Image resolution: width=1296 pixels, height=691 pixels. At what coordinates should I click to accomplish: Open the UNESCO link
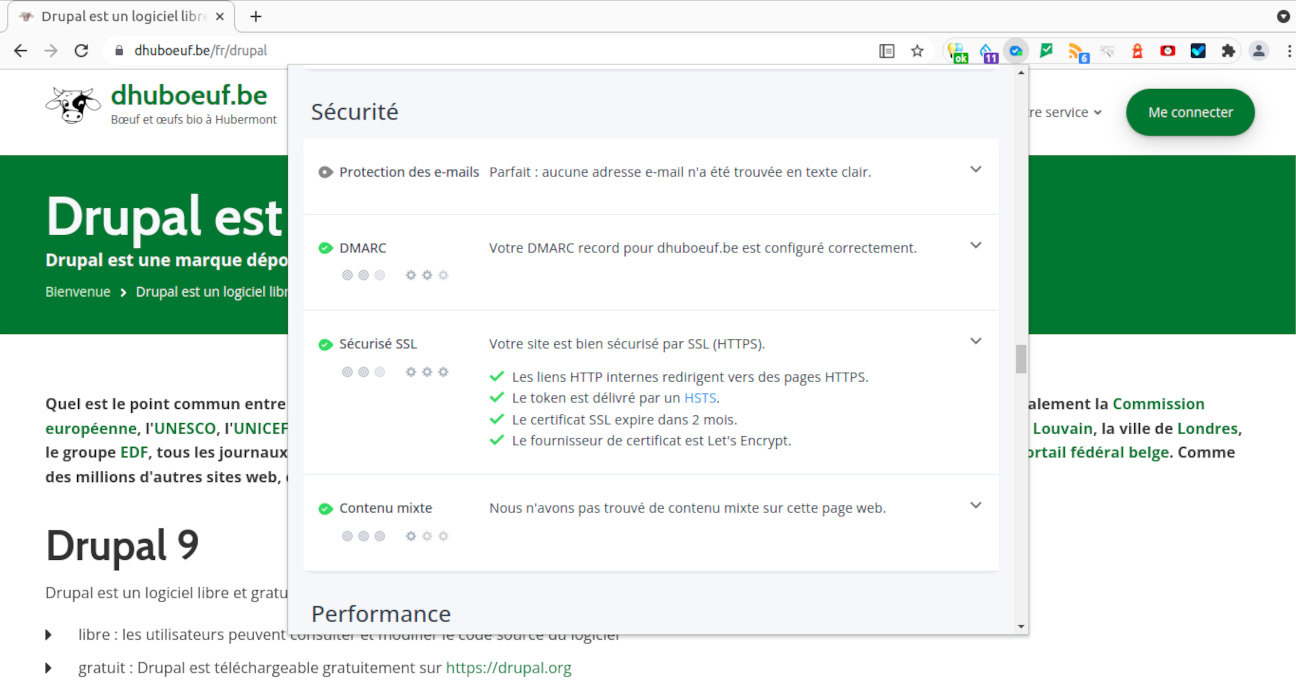(184, 428)
